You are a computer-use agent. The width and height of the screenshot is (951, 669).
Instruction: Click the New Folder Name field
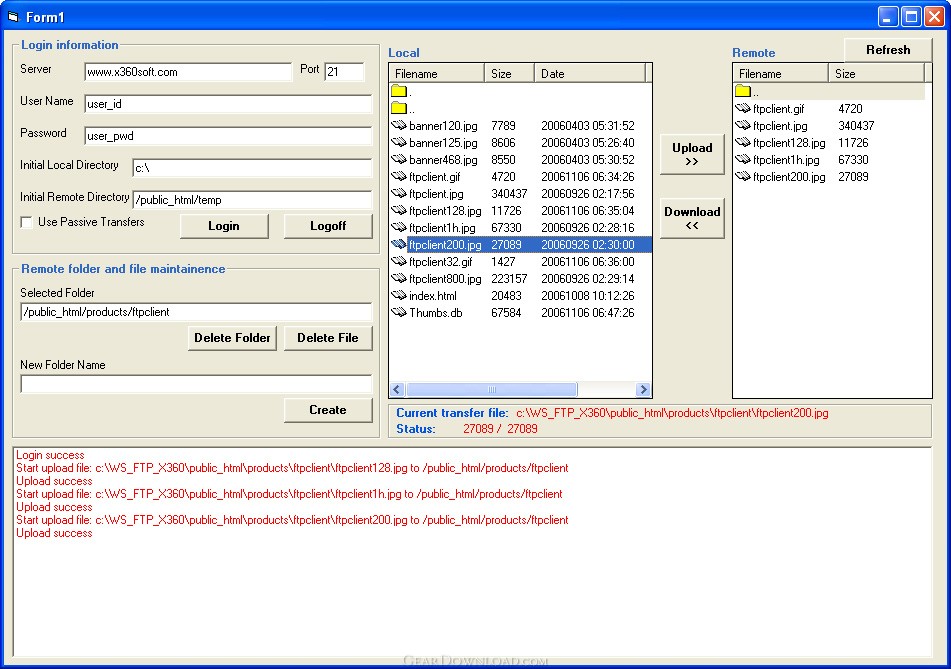197,384
